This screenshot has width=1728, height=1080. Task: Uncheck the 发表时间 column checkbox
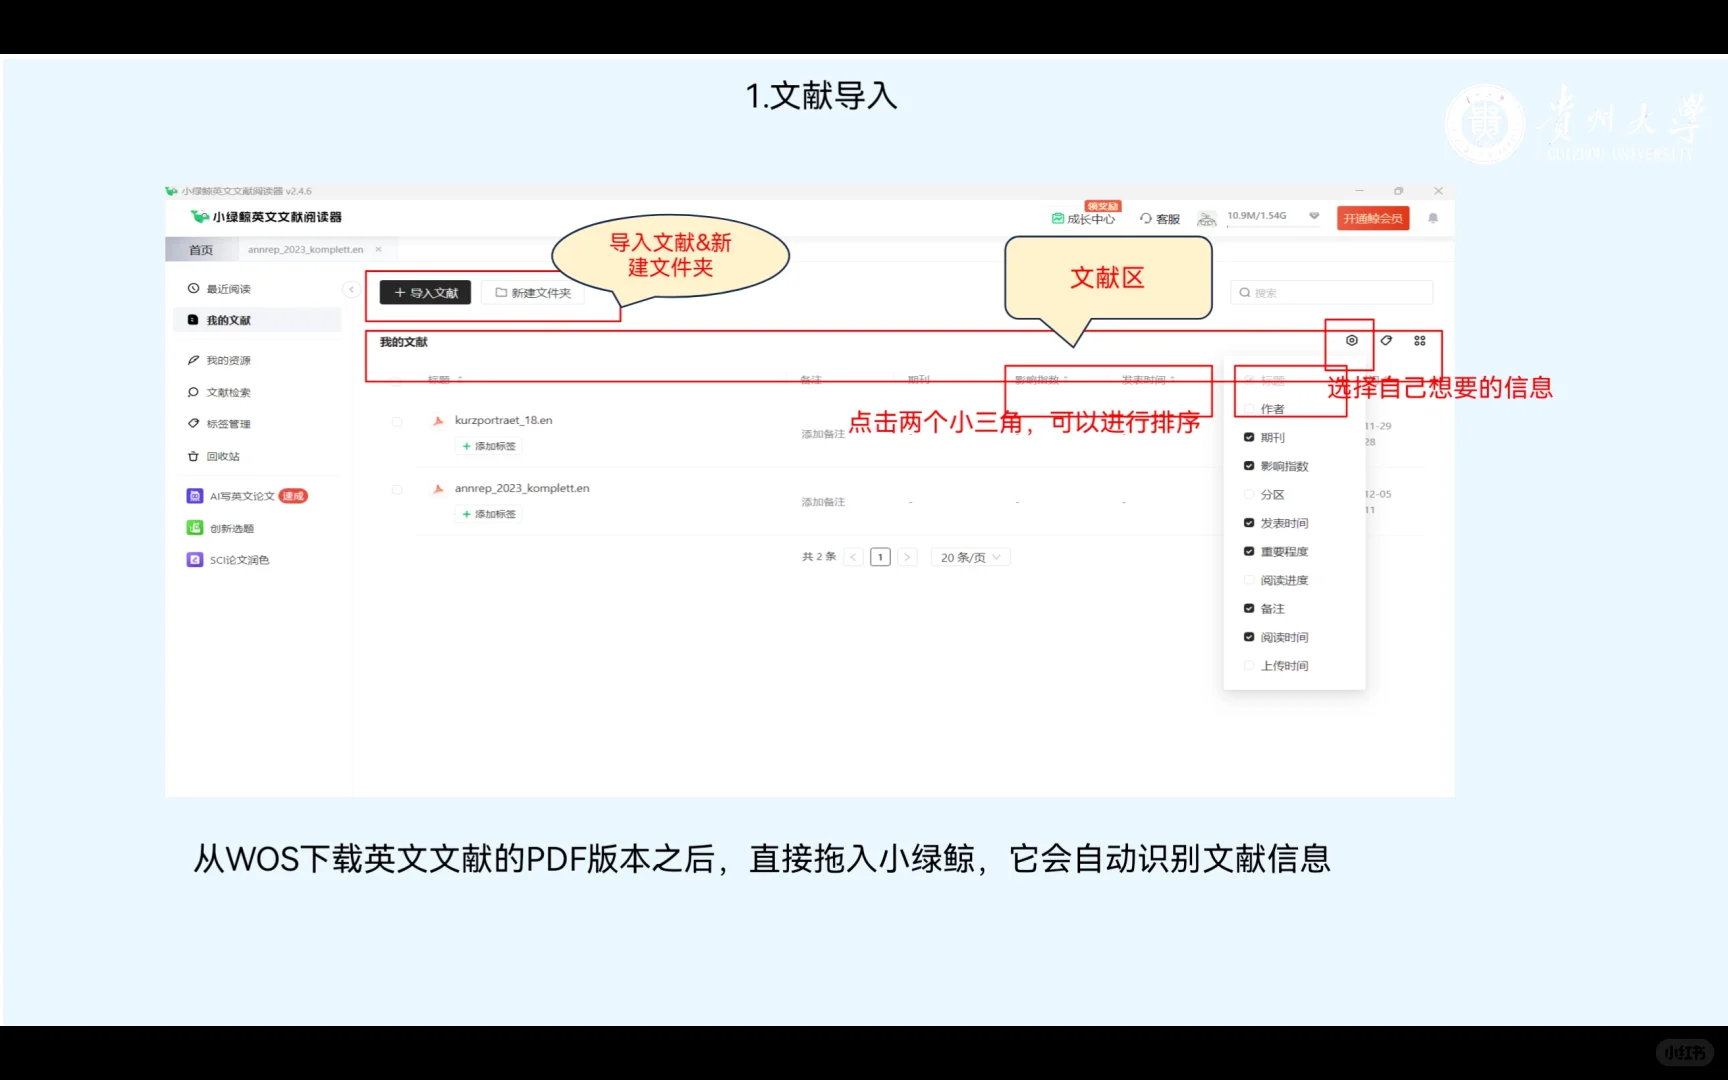pyautogui.click(x=1249, y=523)
